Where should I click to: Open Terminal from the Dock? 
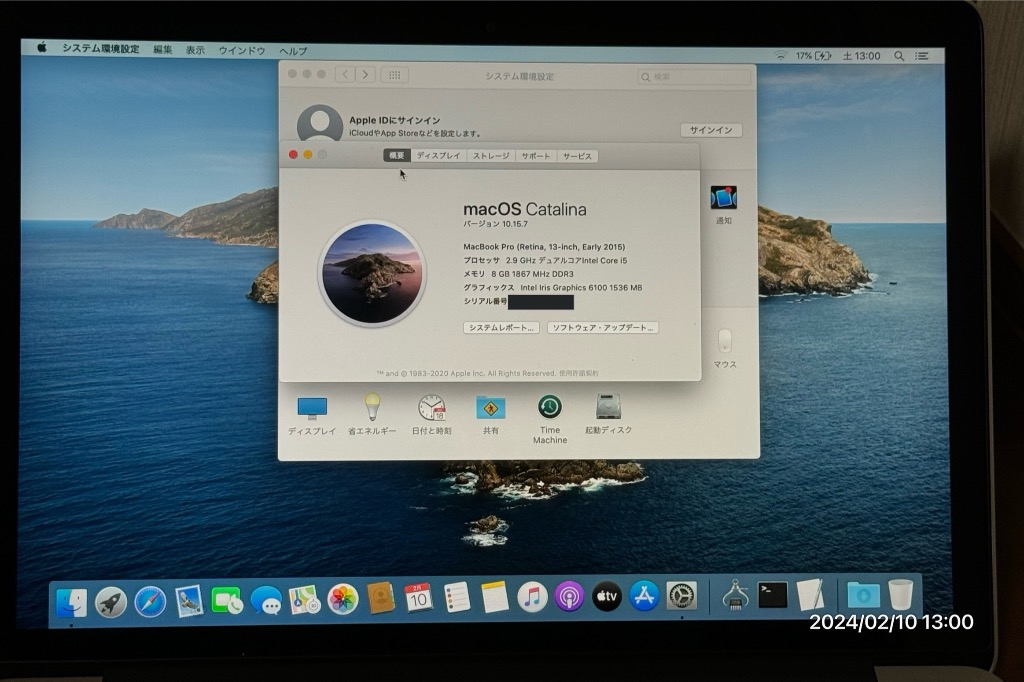point(773,594)
